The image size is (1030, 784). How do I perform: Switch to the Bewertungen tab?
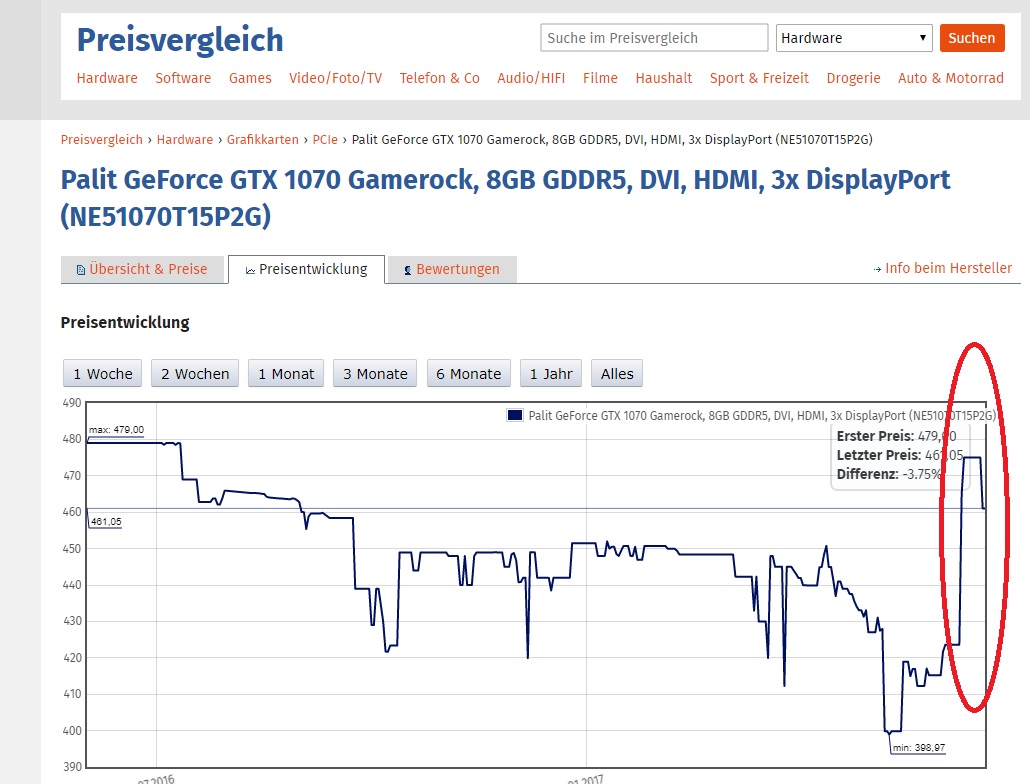coord(452,269)
